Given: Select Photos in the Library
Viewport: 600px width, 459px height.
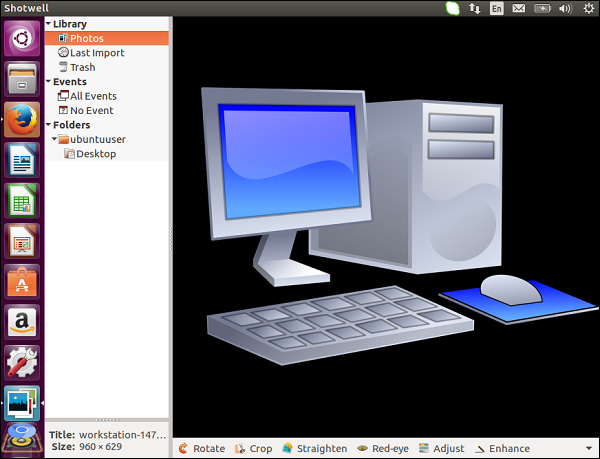Looking at the screenshot, I should click(x=86, y=38).
